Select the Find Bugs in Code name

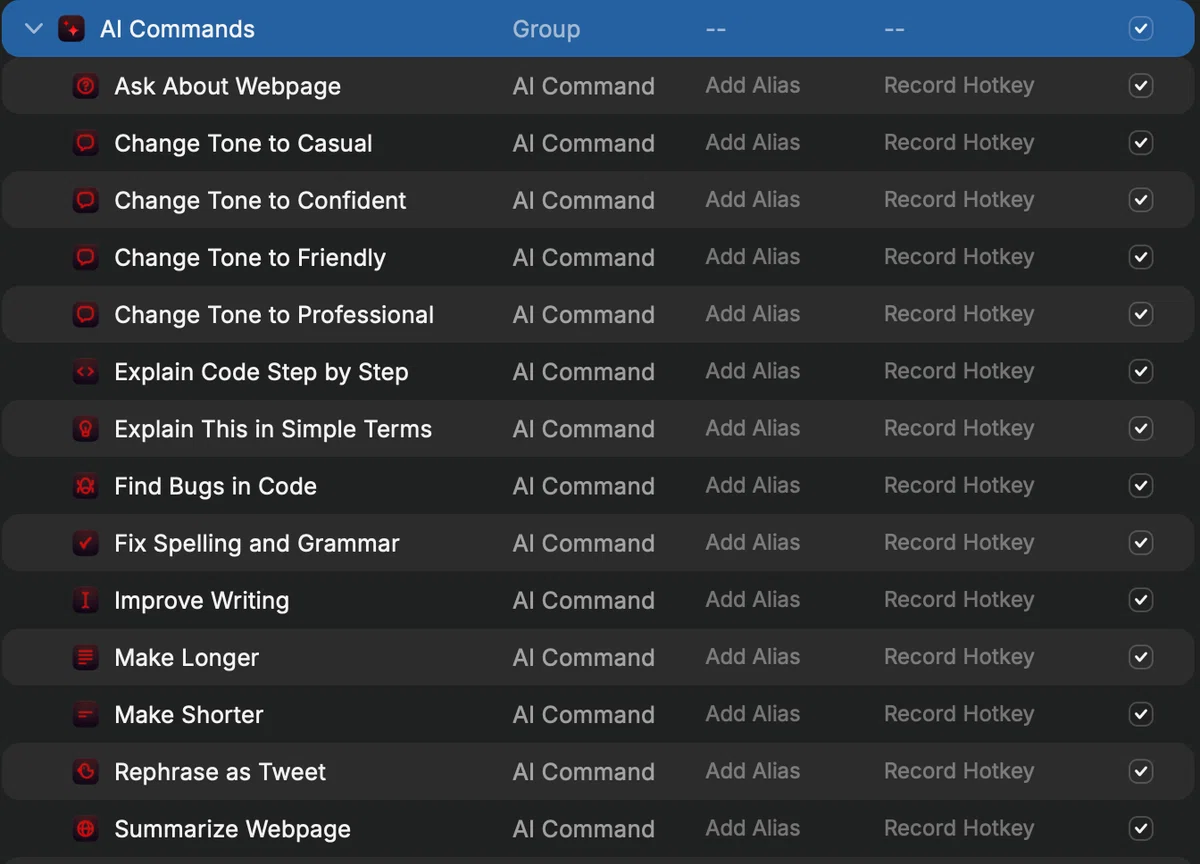click(215, 486)
